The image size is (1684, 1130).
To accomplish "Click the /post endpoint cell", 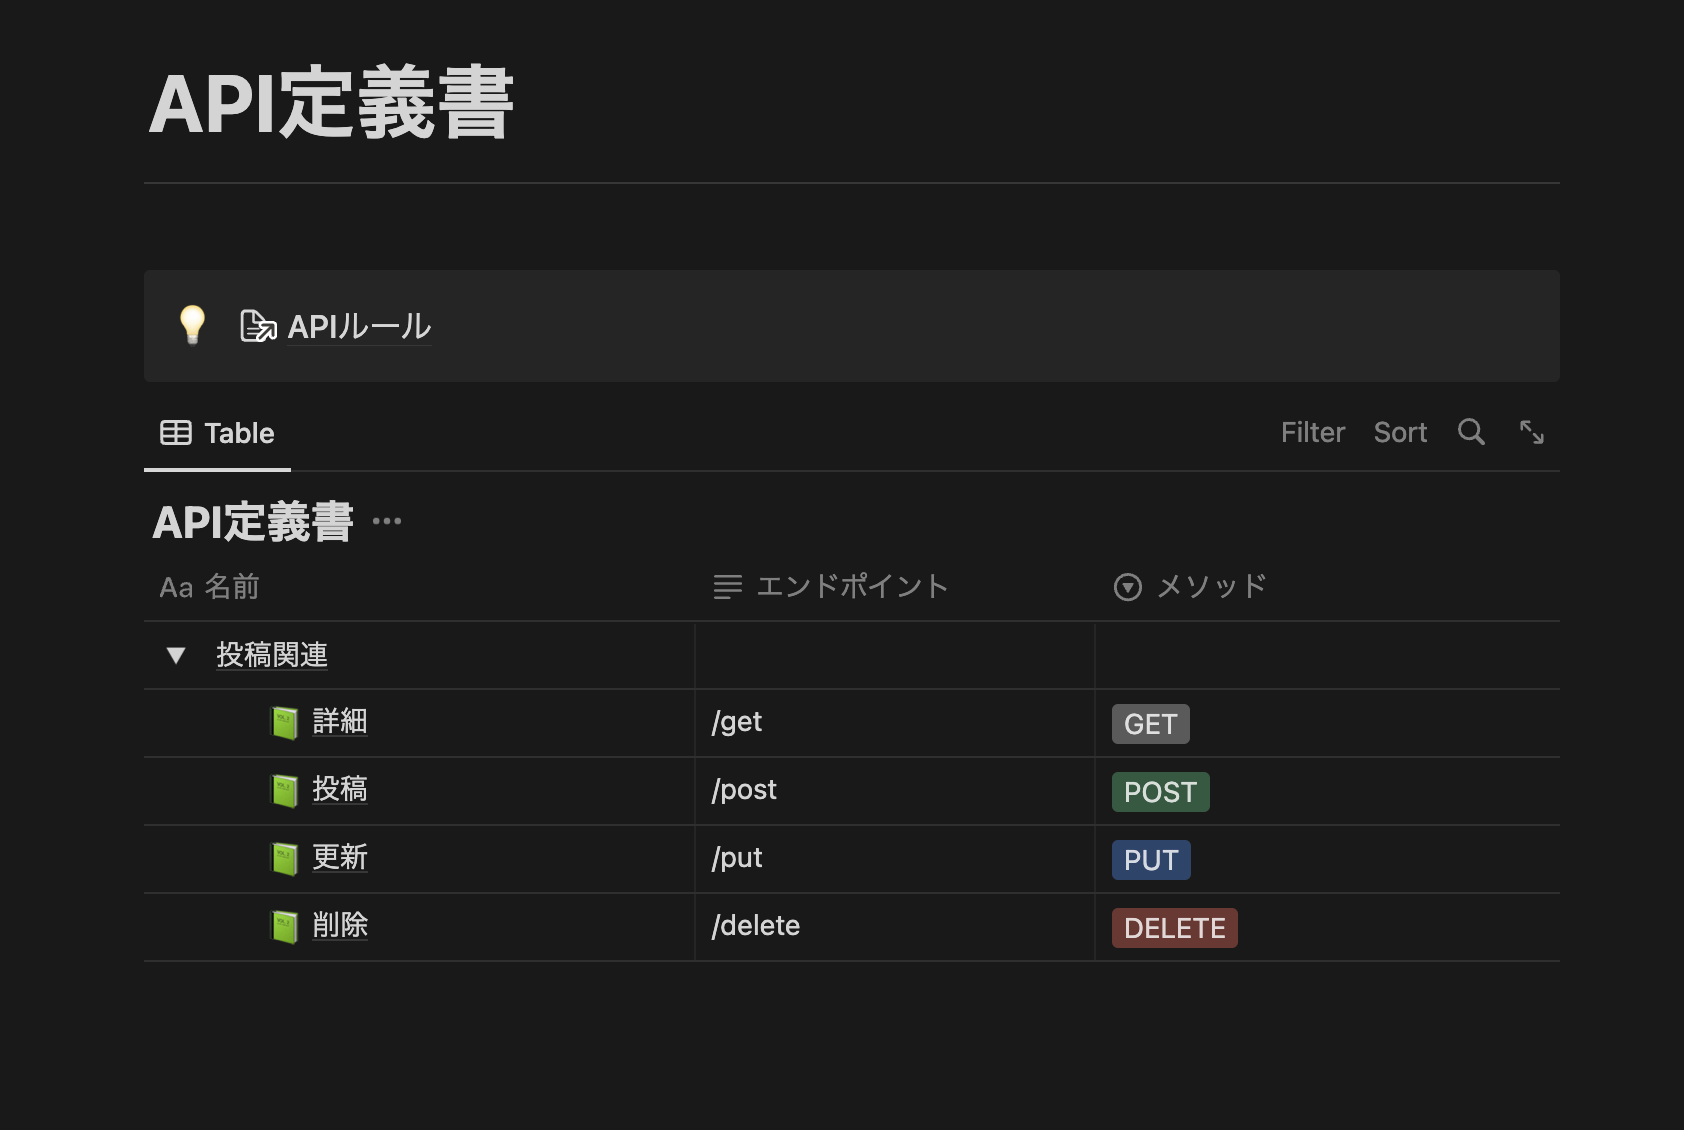I will click(x=744, y=790).
